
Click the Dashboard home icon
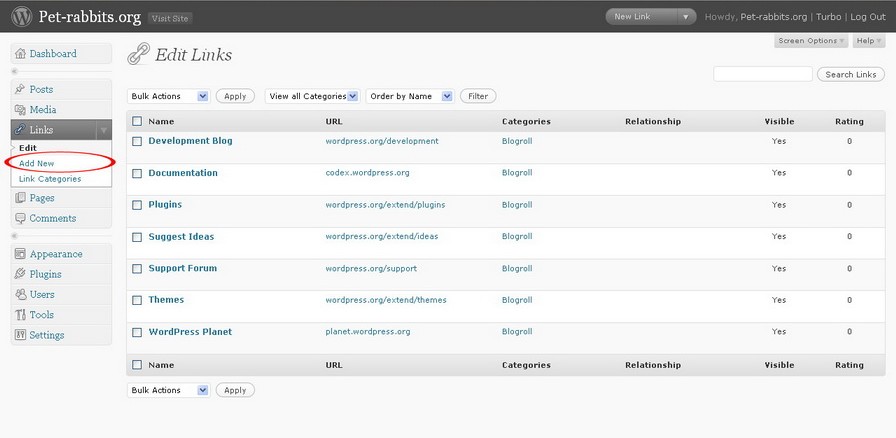[x=21, y=54]
